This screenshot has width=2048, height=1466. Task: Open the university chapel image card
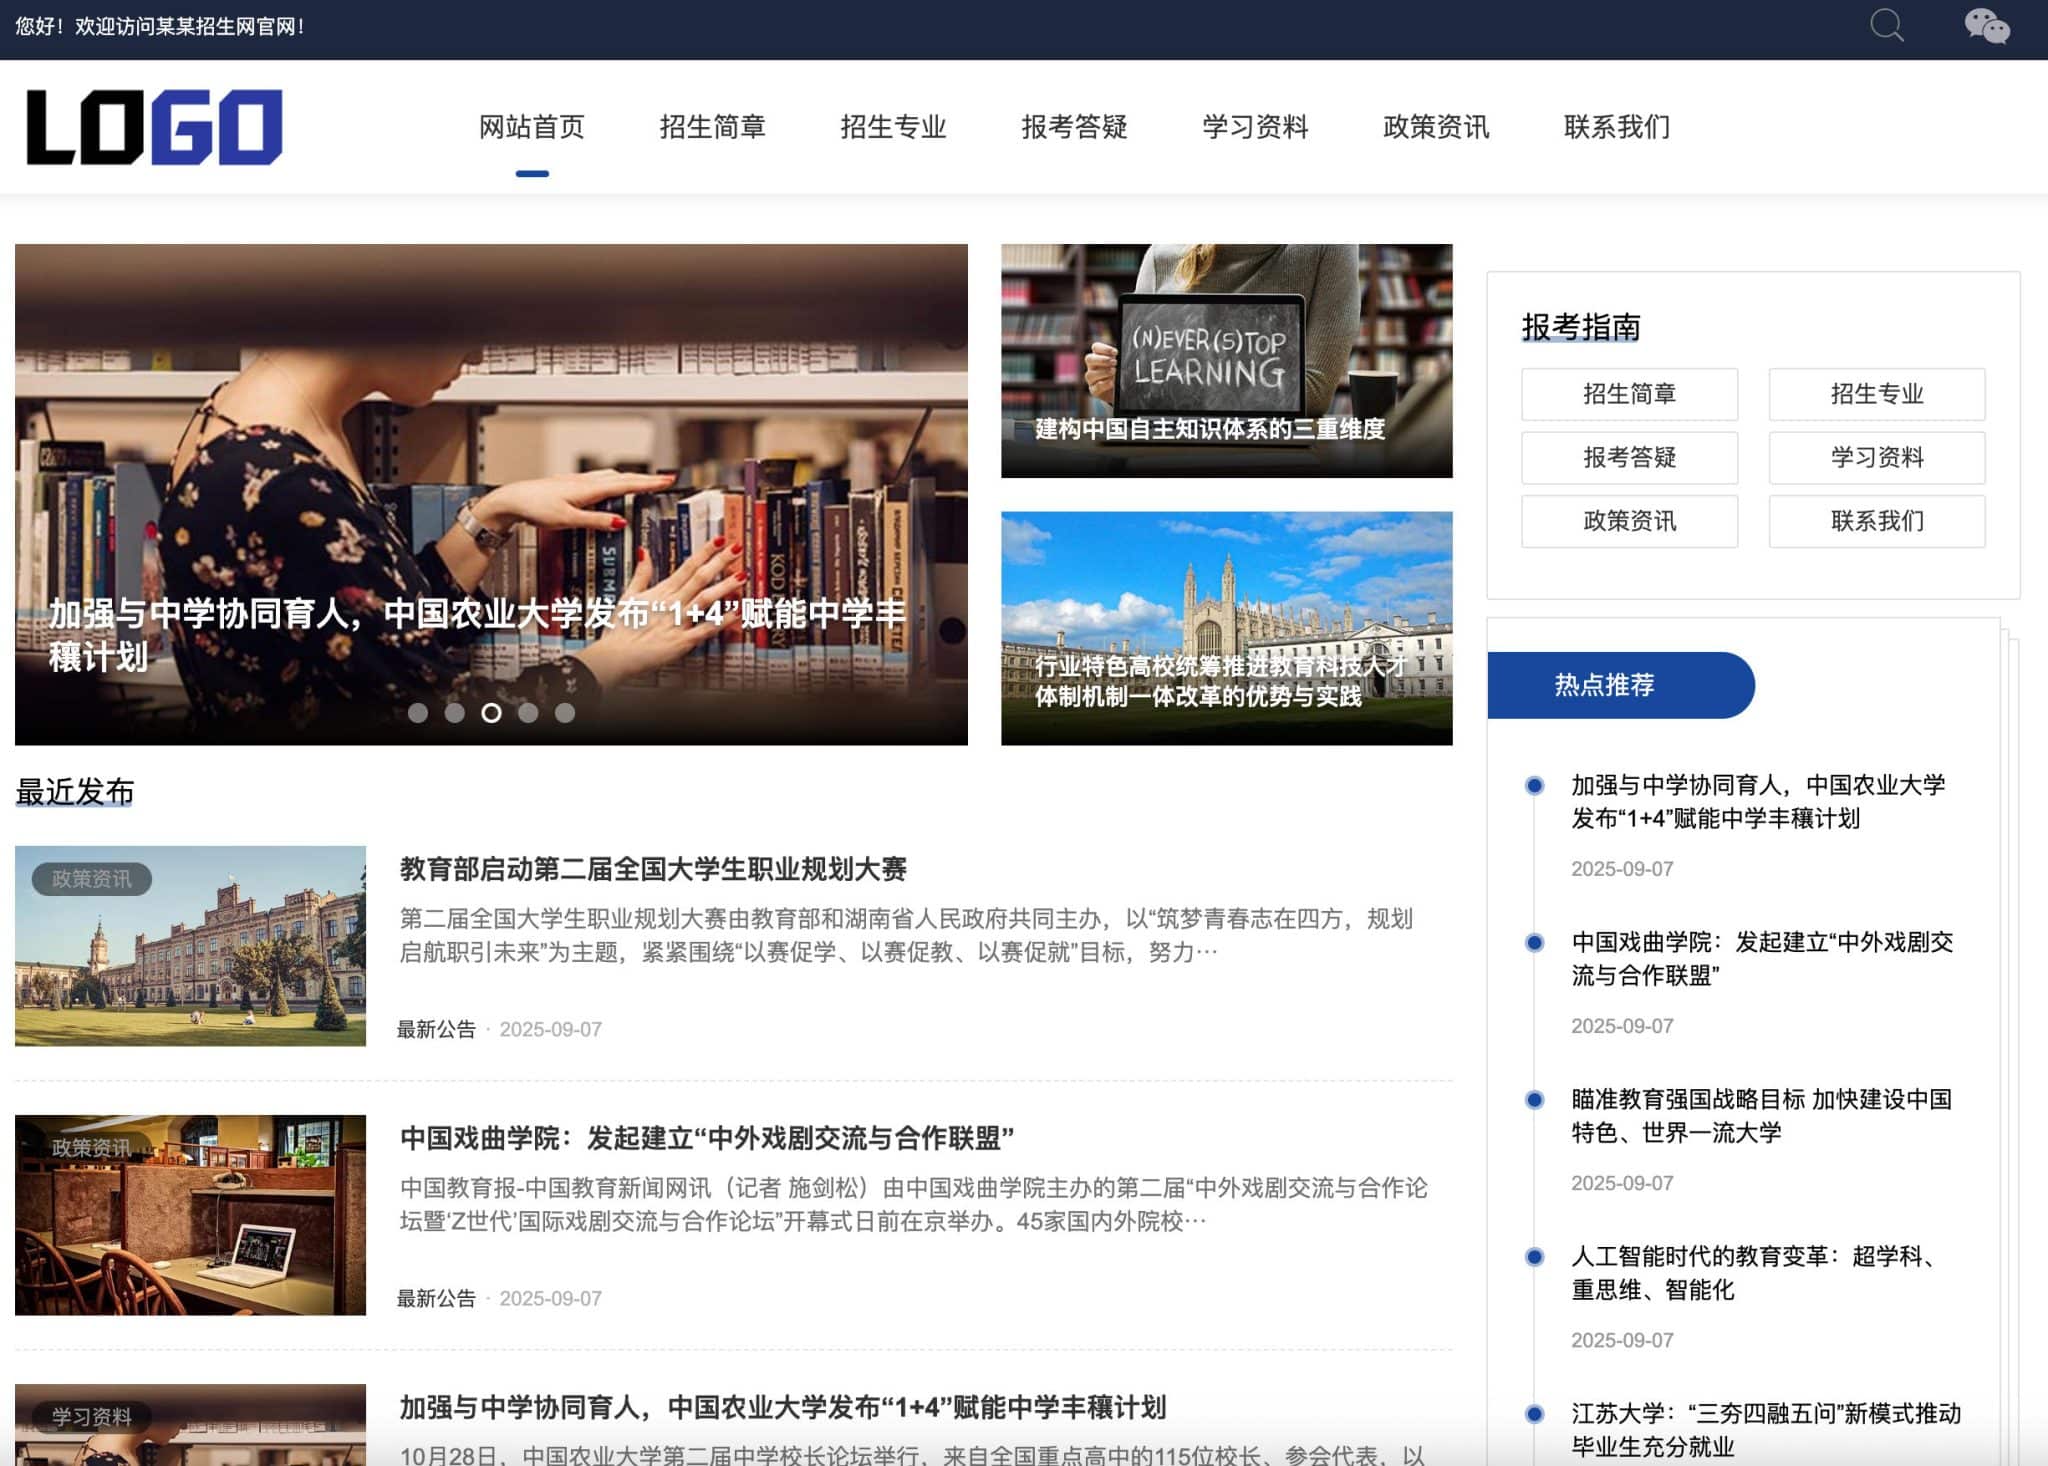1227,628
